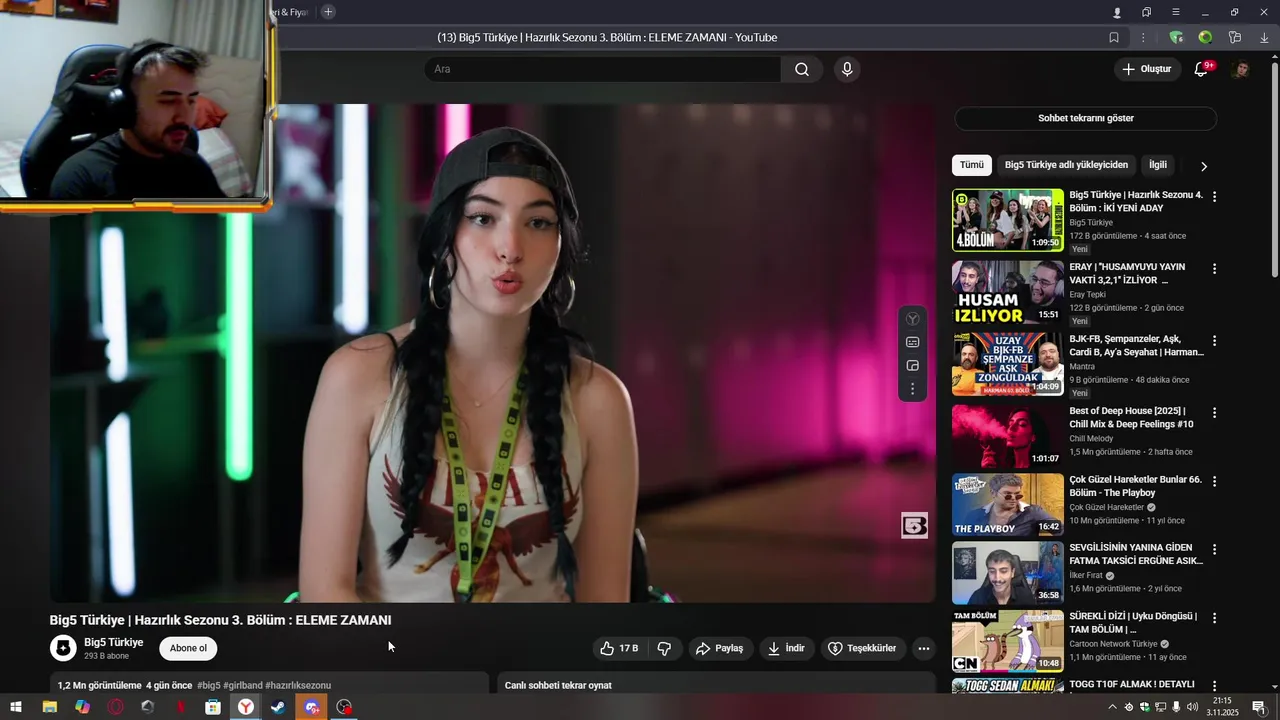Click the volume speaker tray icon
This screenshot has width=1280, height=720.
[1192, 707]
